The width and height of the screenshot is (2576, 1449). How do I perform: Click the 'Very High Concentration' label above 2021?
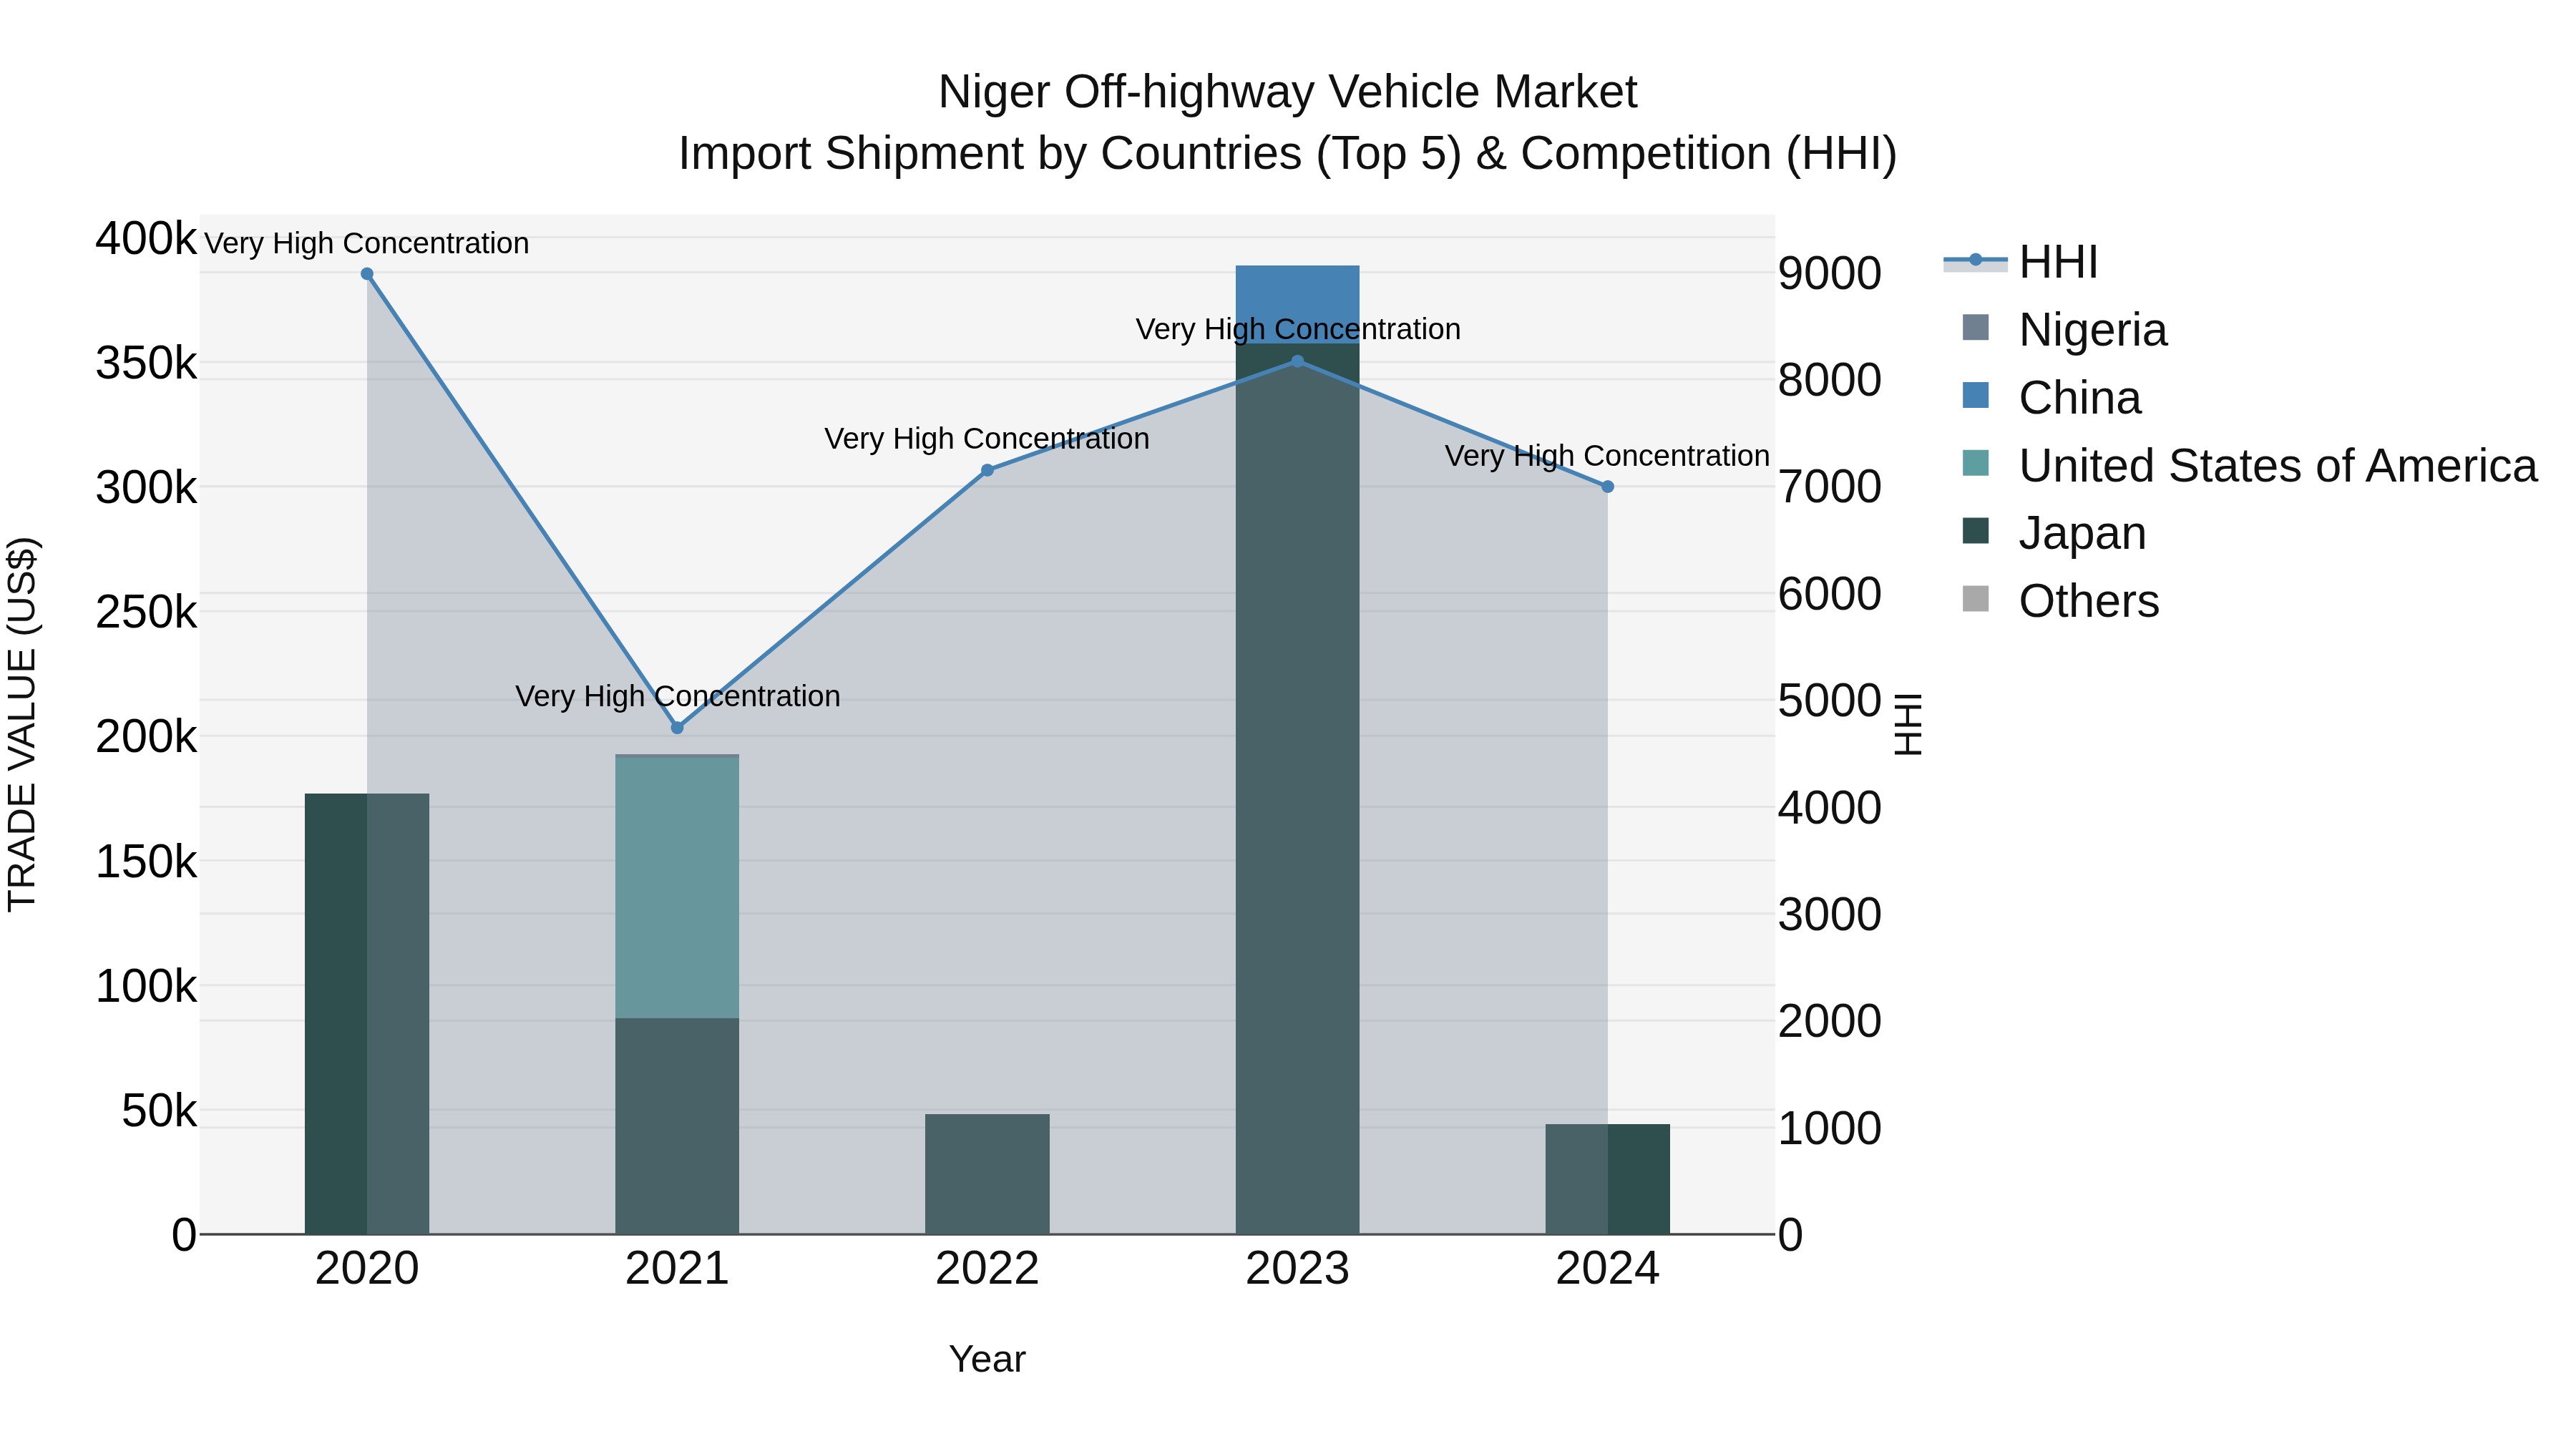point(677,696)
